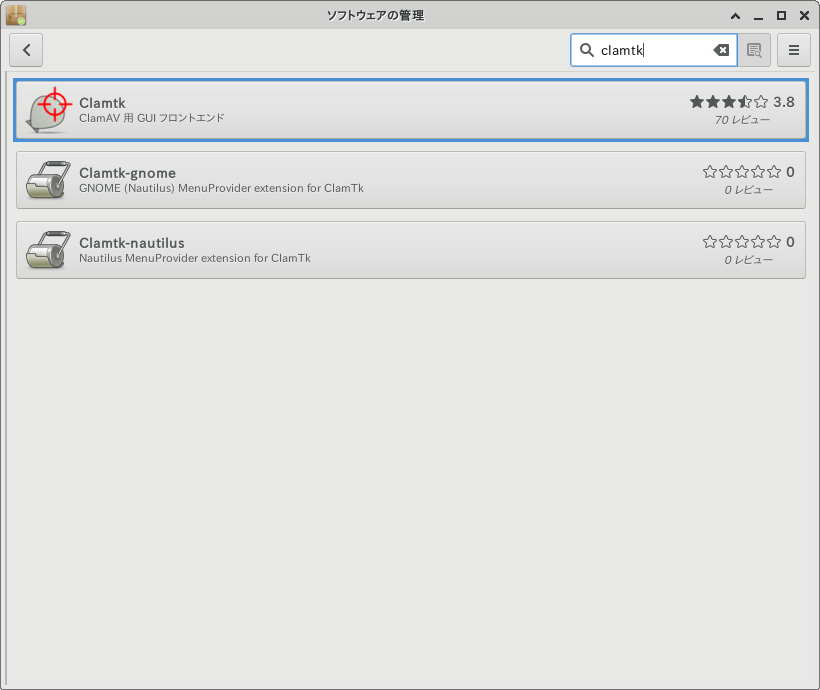Click the Clamtk-gnome package roller icon
The height and width of the screenshot is (690, 820).
tap(48, 180)
